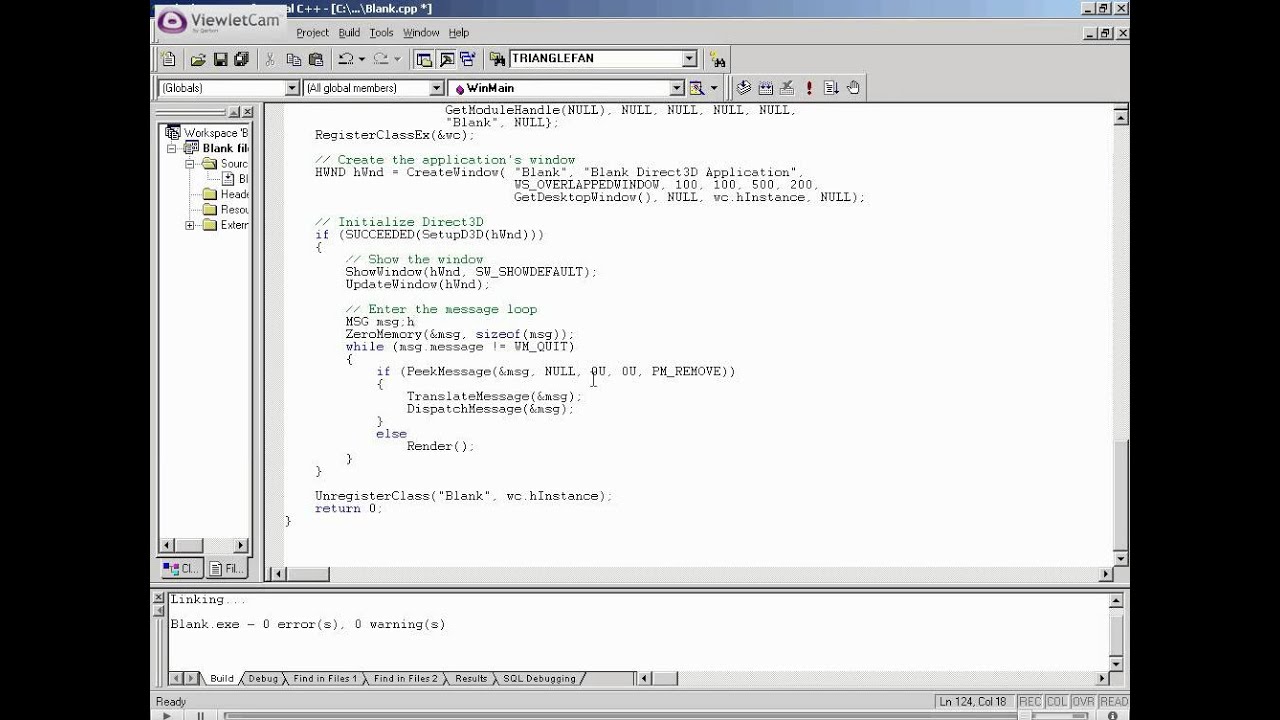Select the Find in Files 2 tab
The width and height of the screenshot is (1280, 720).
[405, 678]
